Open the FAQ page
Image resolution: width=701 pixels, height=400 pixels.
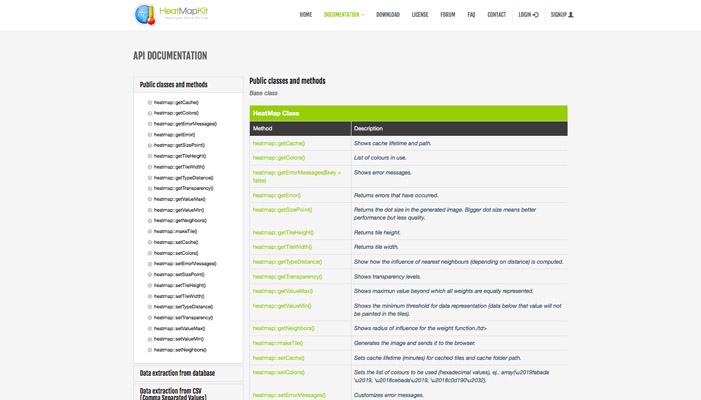(x=471, y=15)
